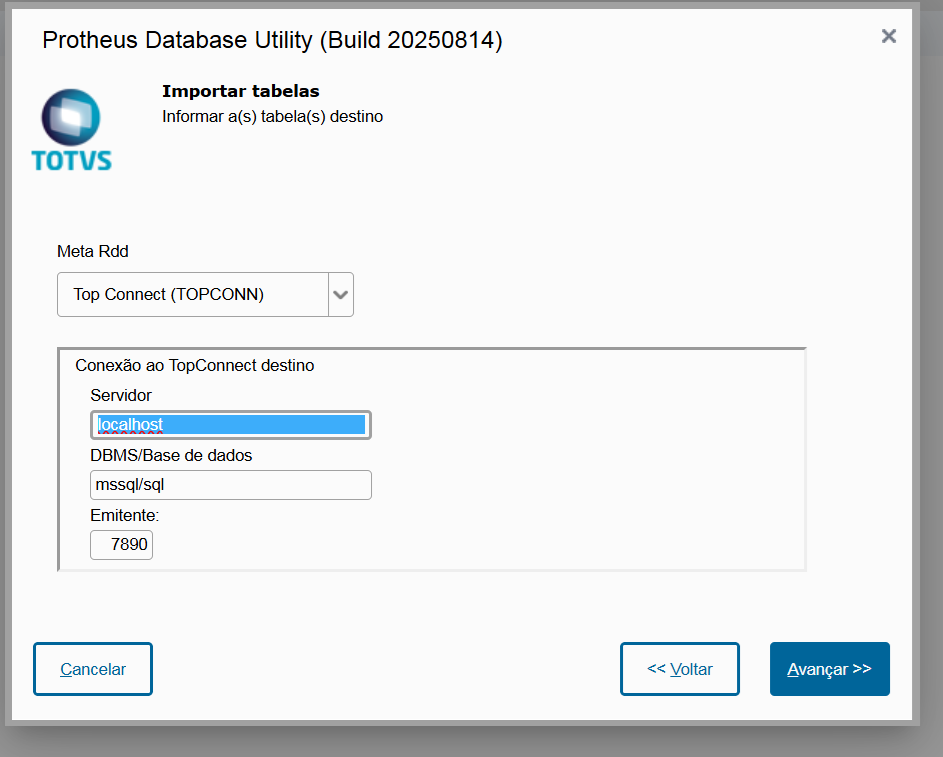Image resolution: width=943 pixels, height=757 pixels.
Task: Click the Meta Rdd label
Action: 93,251
